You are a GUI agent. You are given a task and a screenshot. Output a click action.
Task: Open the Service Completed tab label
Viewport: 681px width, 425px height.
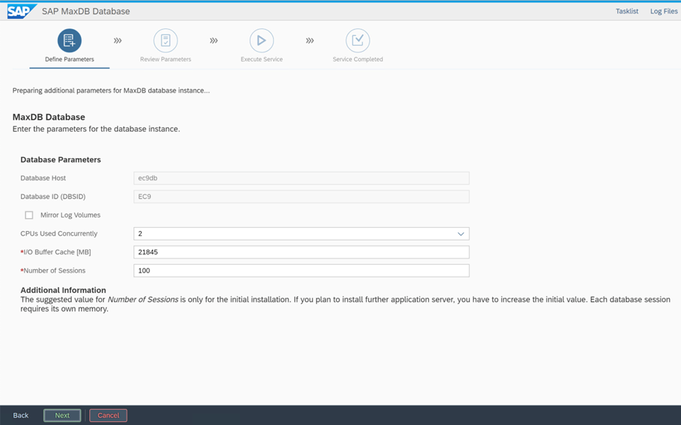point(358,59)
